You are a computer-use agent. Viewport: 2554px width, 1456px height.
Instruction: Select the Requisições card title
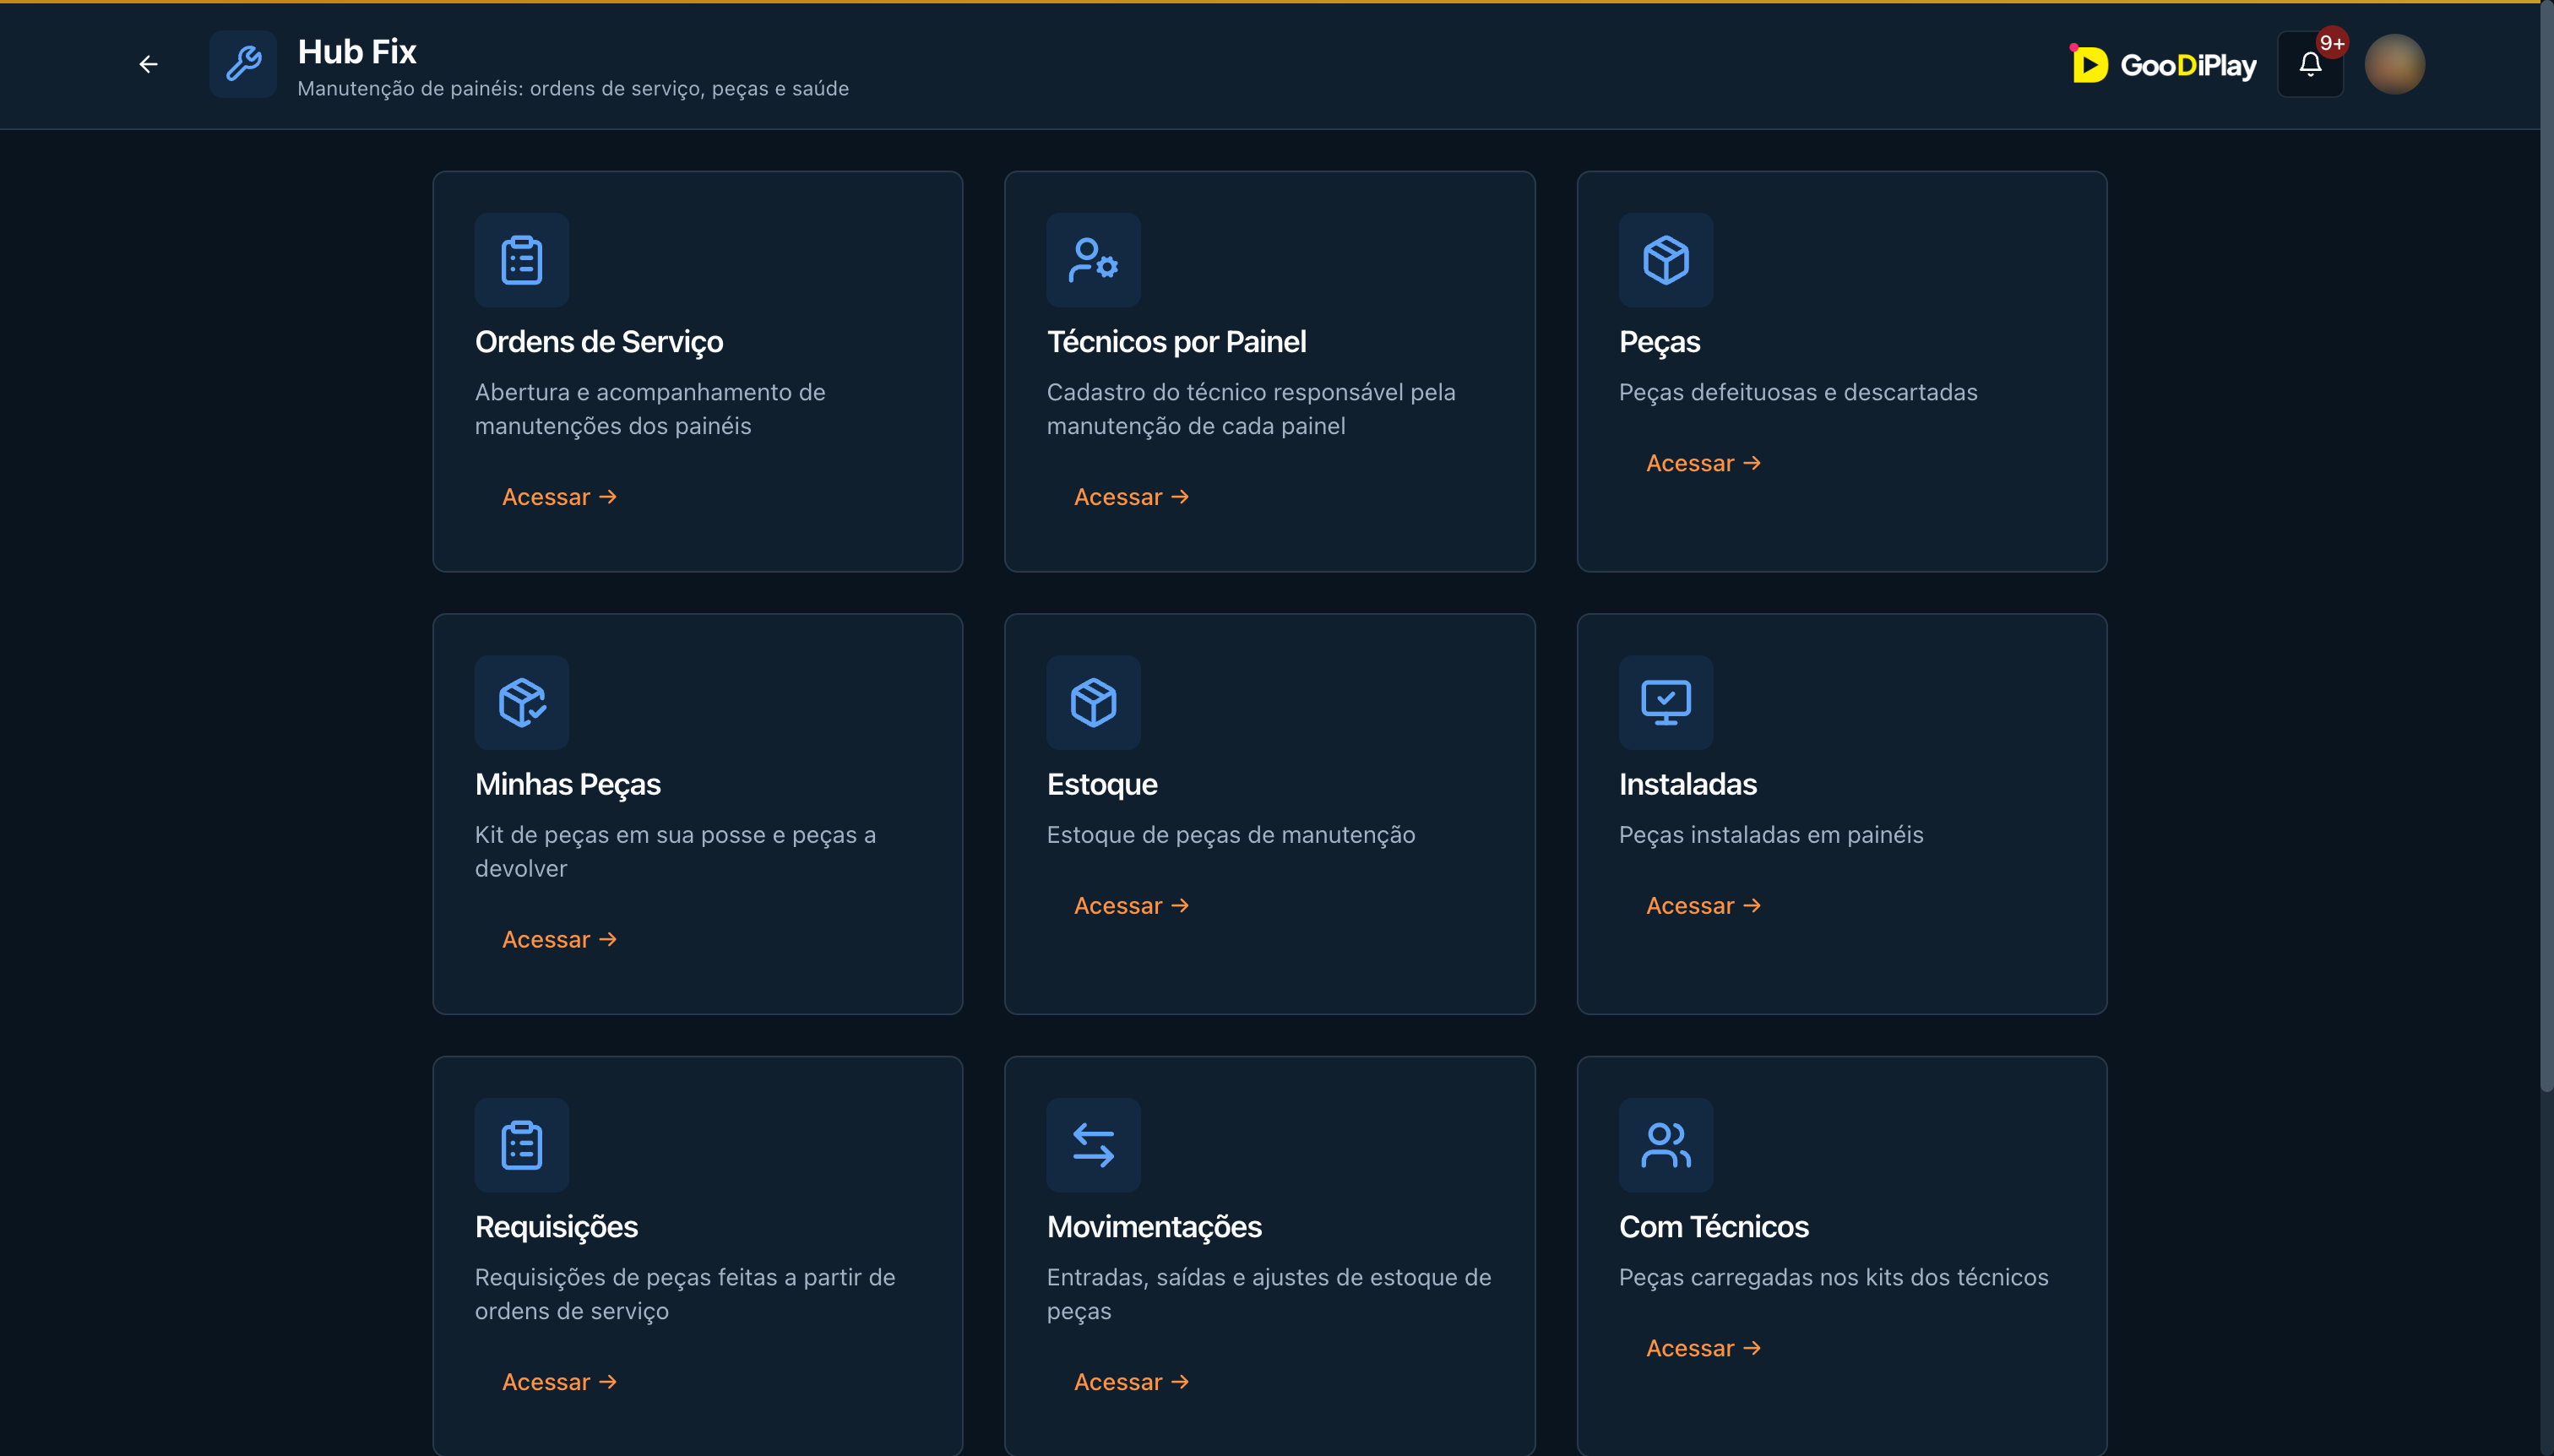click(x=556, y=1227)
